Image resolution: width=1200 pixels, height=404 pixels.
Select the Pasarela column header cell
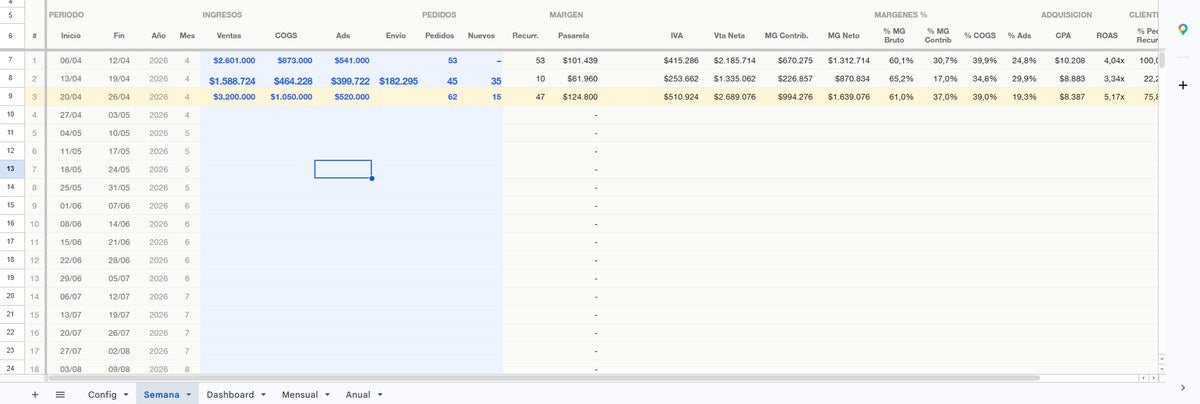click(574, 35)
